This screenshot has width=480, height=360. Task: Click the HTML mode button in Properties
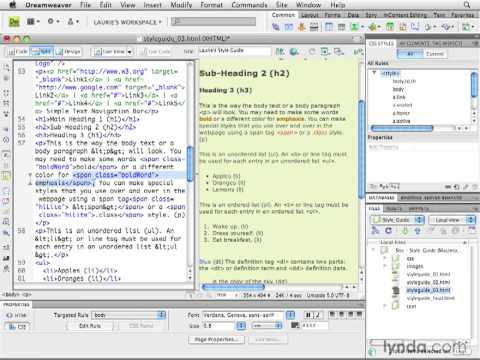16,315
